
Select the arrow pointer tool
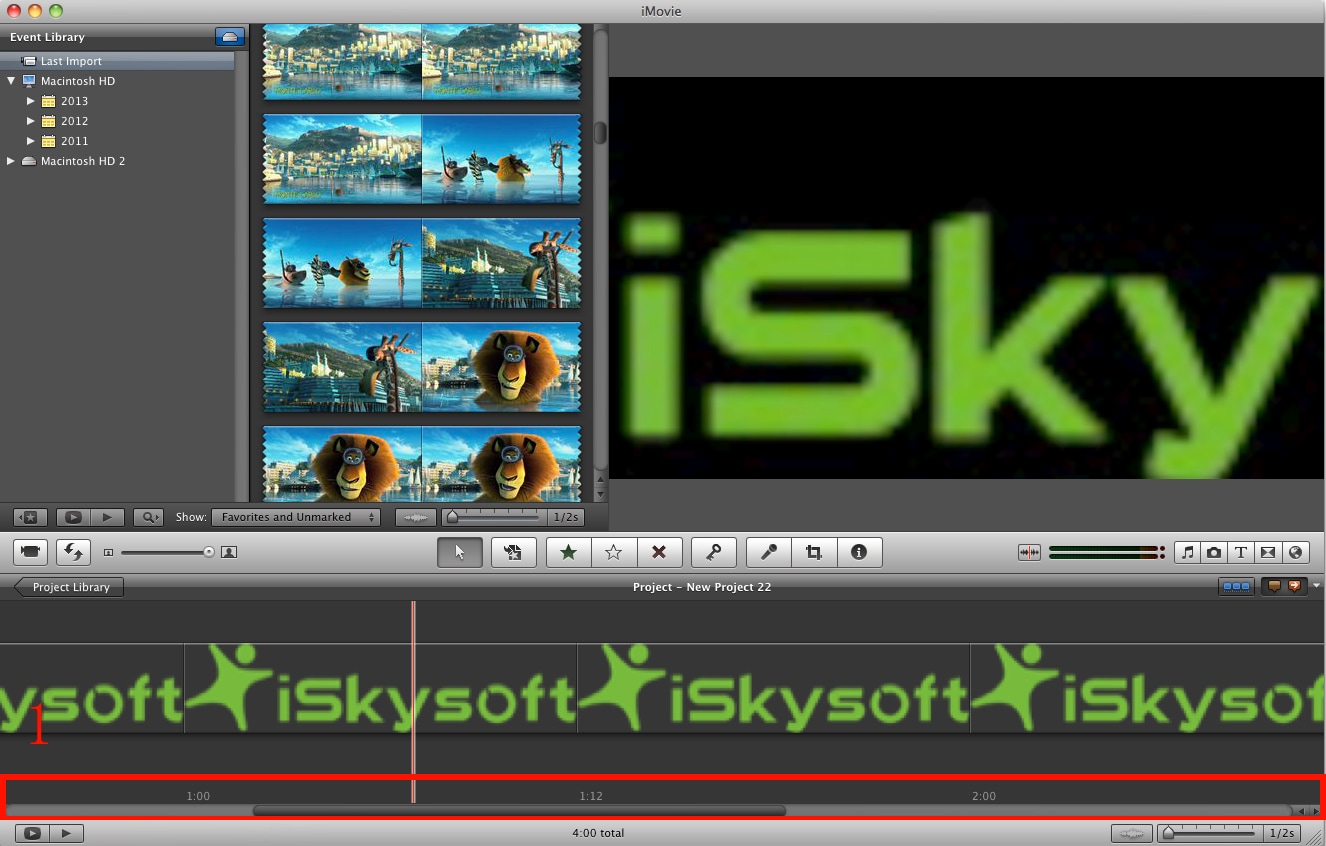point(460,552)
